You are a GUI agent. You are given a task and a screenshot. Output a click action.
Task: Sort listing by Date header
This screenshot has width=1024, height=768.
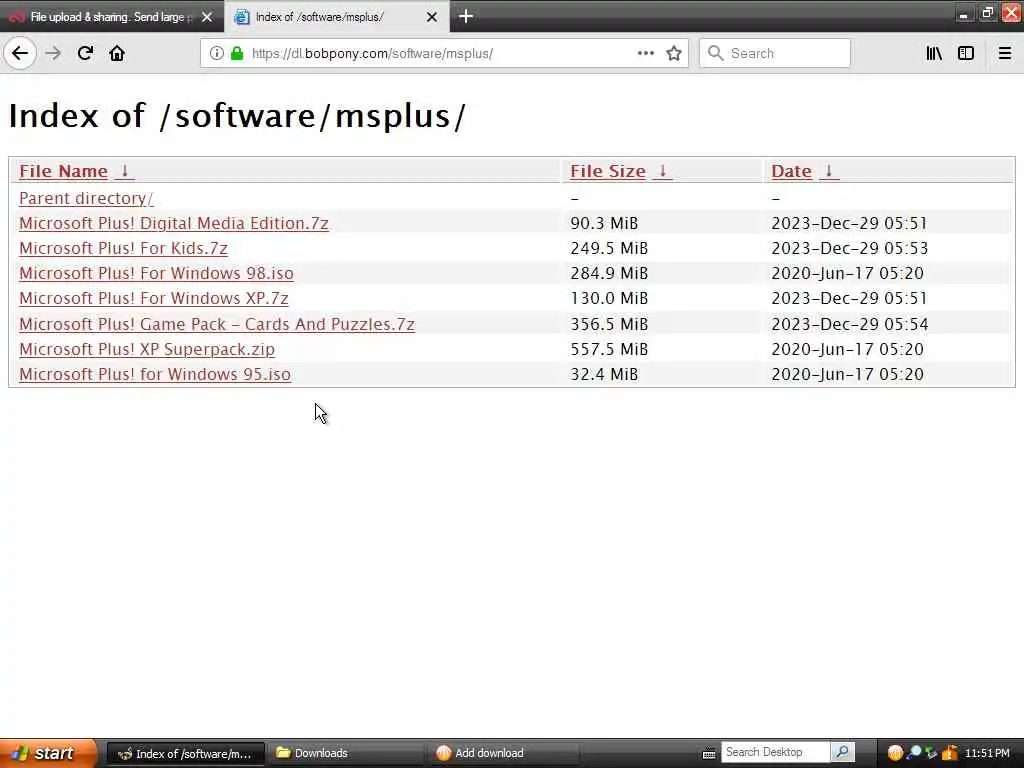pos(792,171)
